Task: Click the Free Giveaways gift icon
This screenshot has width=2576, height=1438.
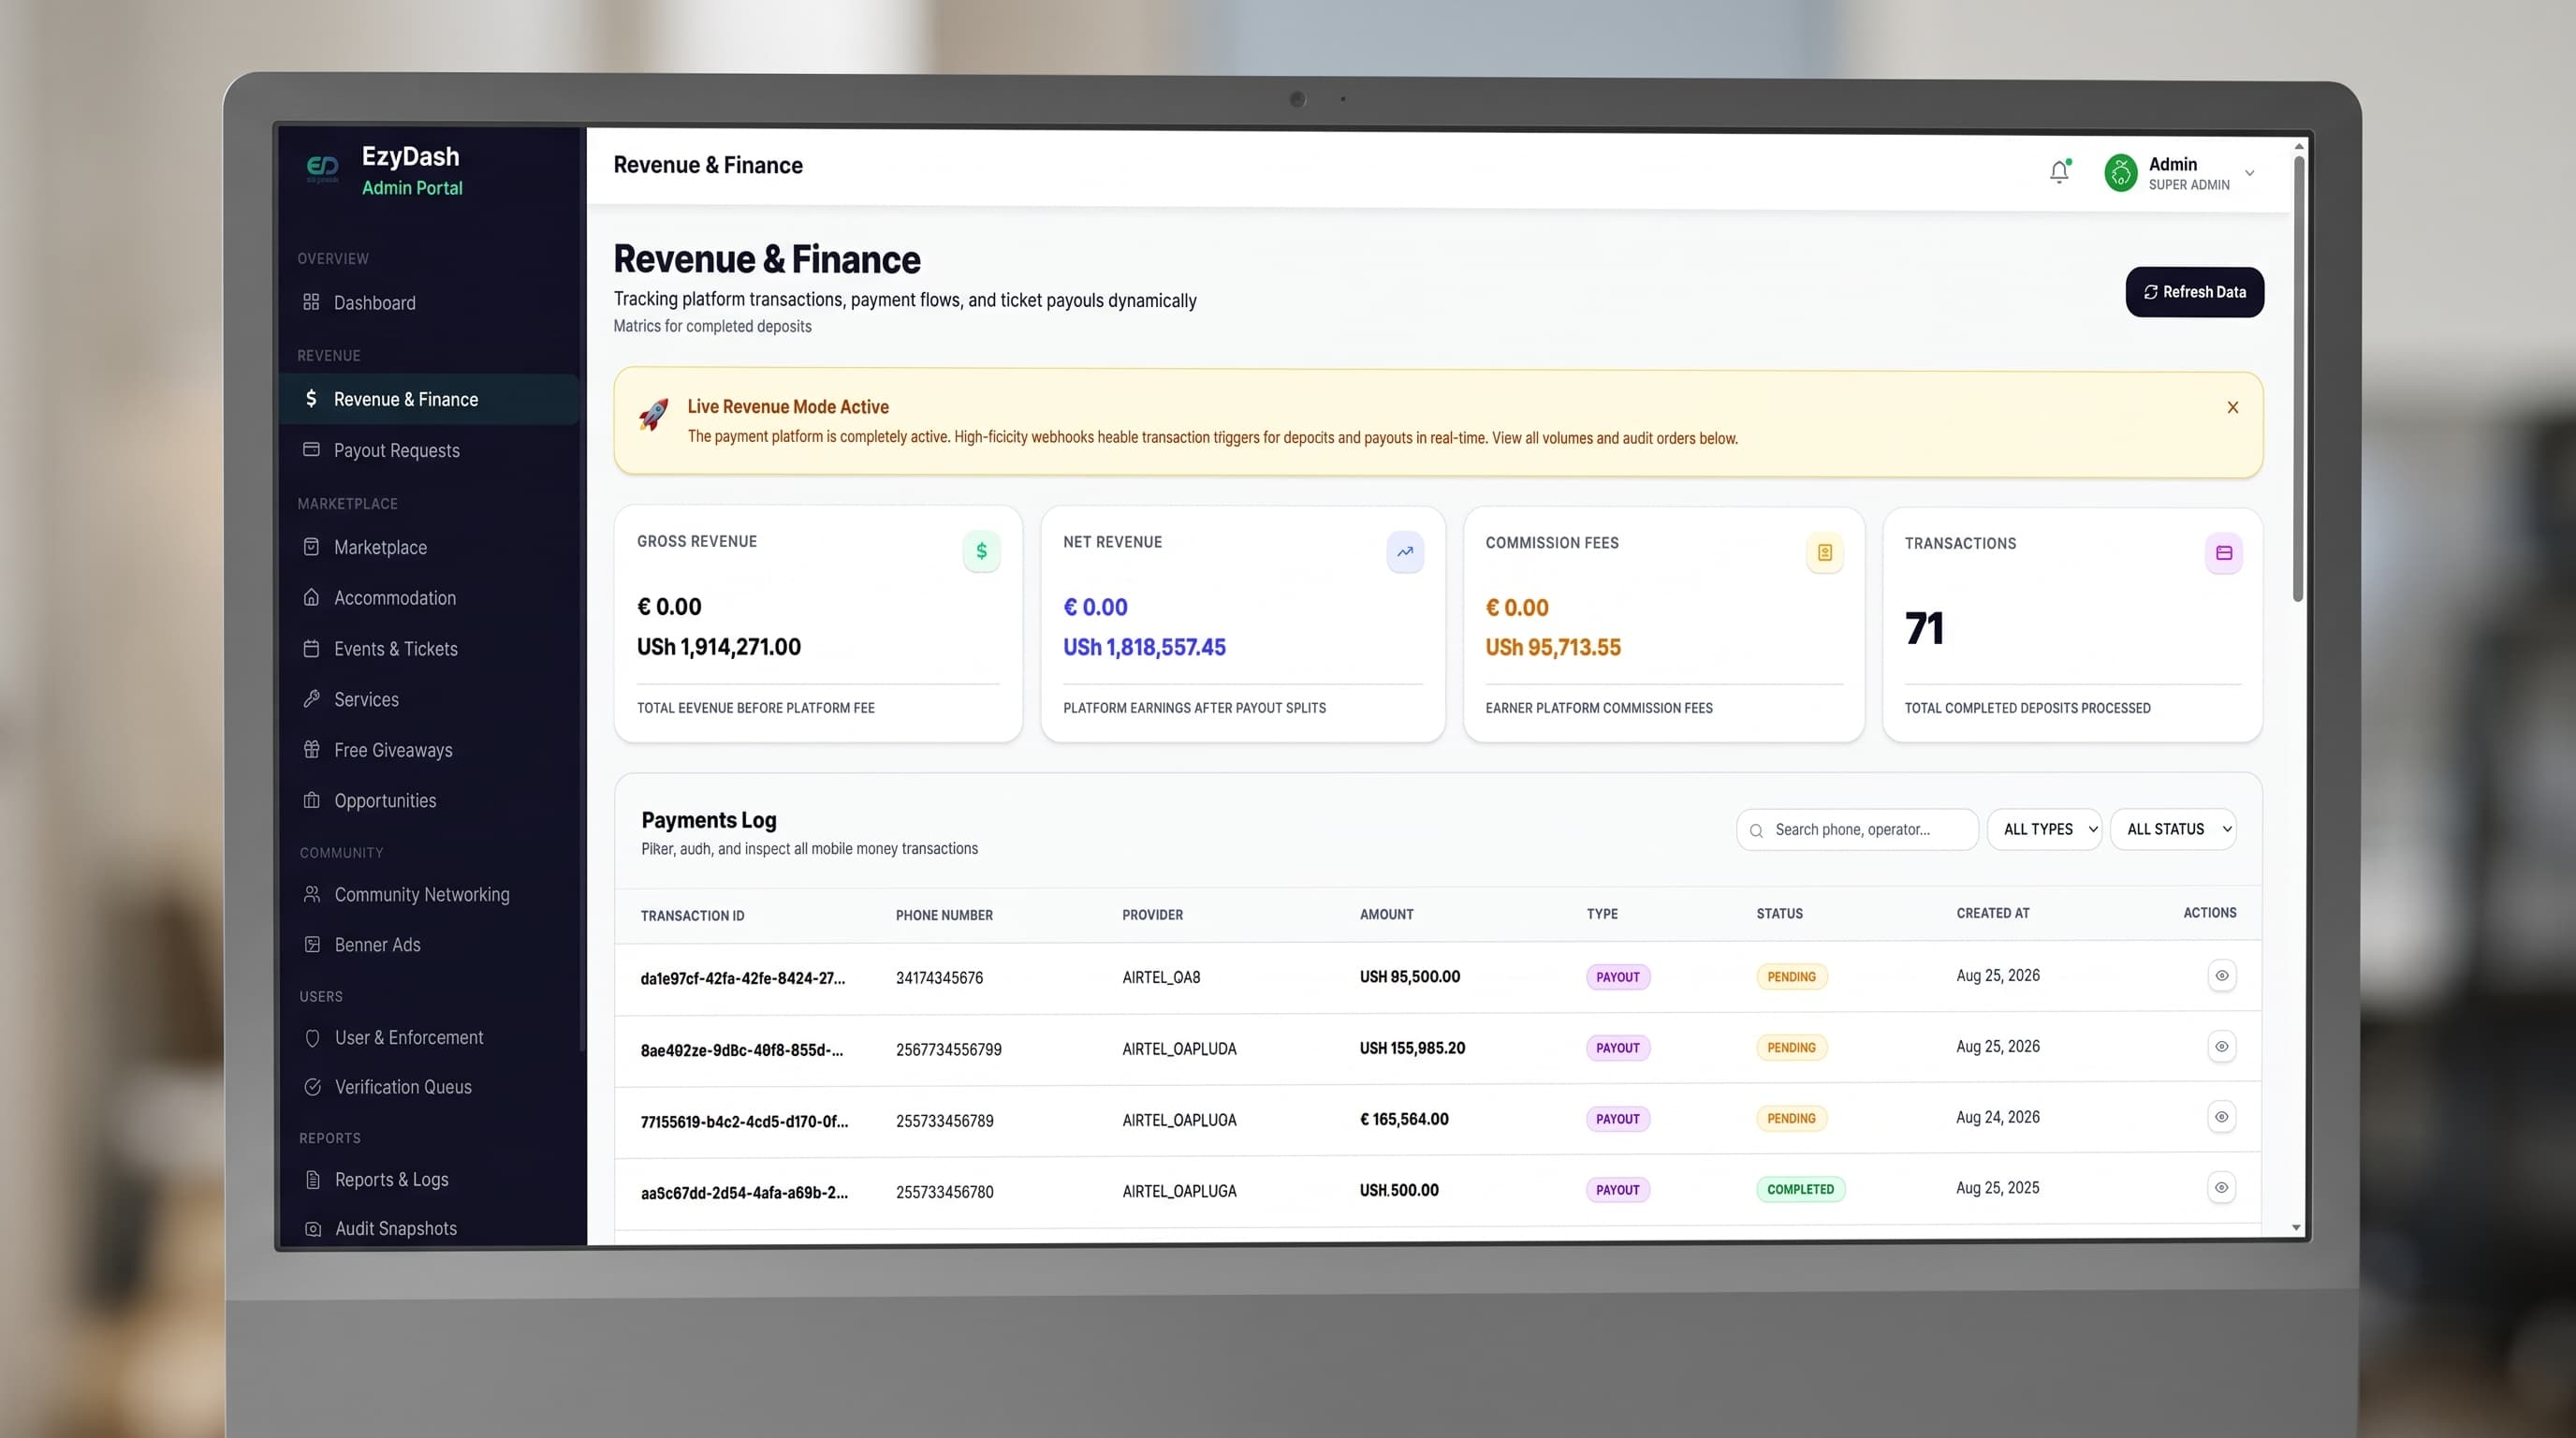Action: pyautogui.click(x=311, y=749)
